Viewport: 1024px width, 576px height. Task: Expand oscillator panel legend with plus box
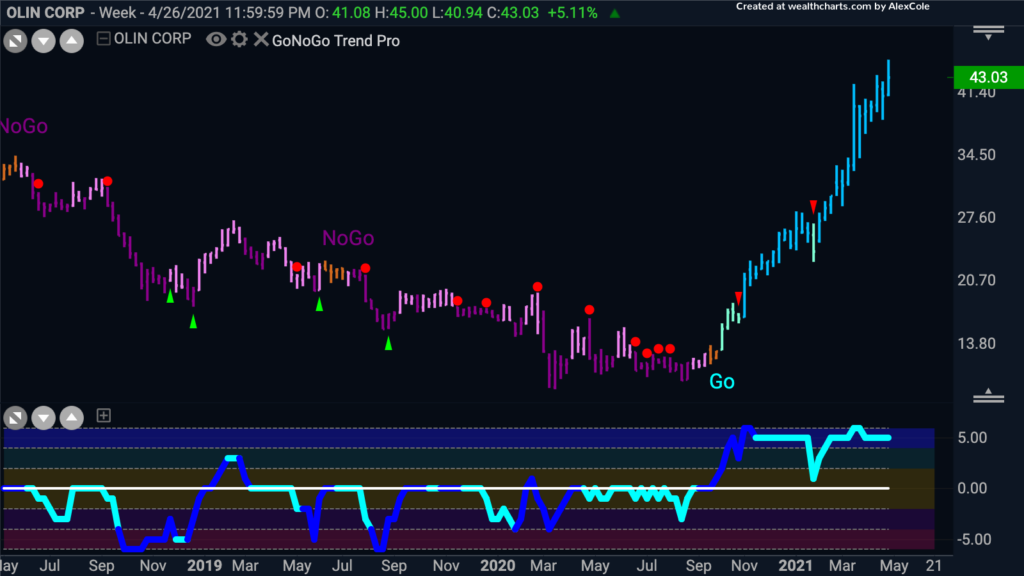pos(103,415)
